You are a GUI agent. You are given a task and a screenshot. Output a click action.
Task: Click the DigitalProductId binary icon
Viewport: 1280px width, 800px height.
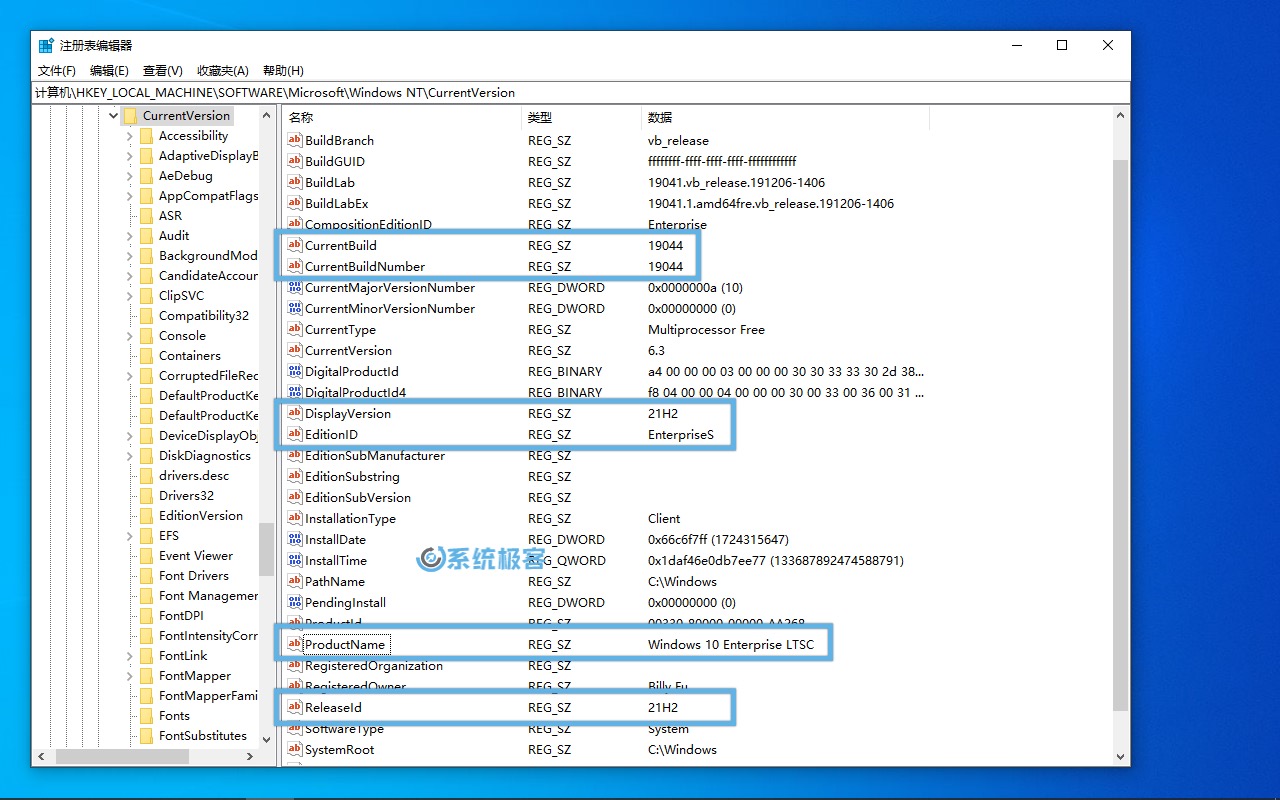[295, 372]
